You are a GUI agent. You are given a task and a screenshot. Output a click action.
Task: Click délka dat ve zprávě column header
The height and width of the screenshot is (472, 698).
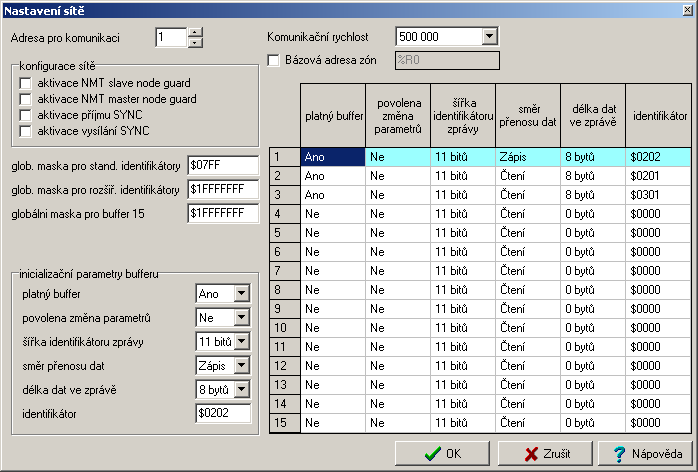point(593,116)
